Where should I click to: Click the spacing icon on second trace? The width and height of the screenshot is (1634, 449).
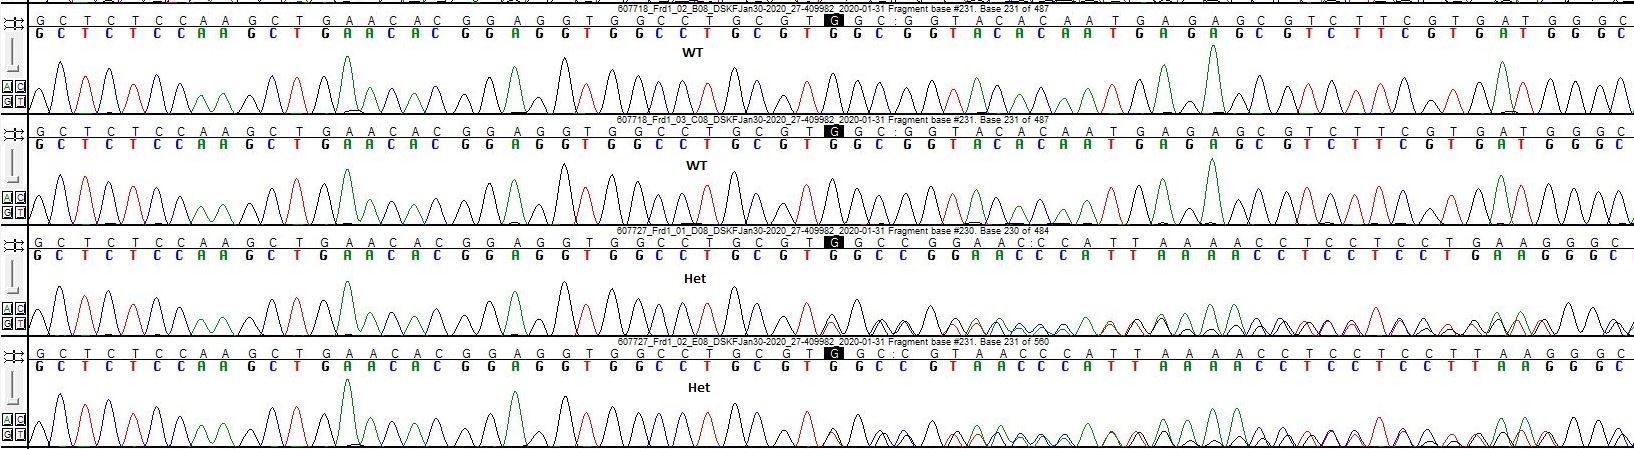point(14,133)
